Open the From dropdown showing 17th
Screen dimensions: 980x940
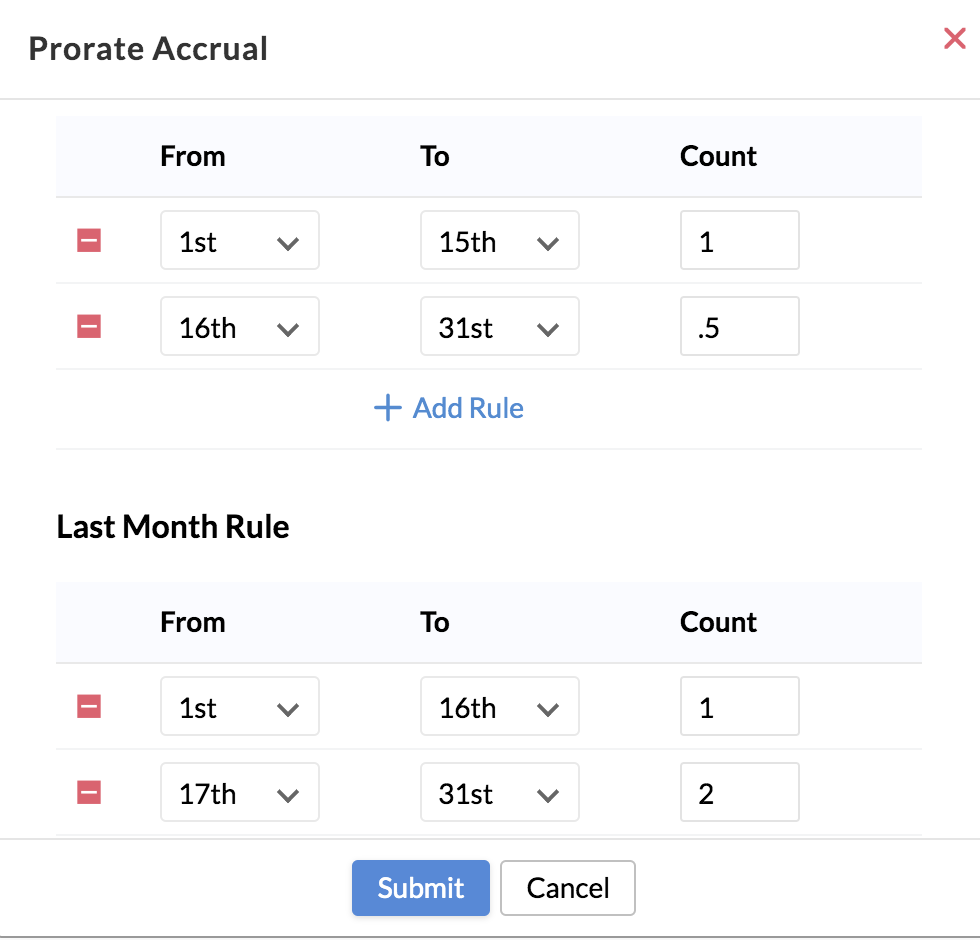click(239, 793)
